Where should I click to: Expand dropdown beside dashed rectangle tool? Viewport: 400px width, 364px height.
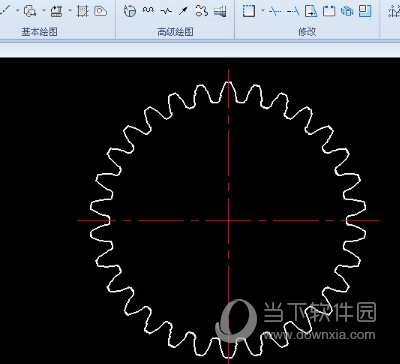(x=262, y=11)
